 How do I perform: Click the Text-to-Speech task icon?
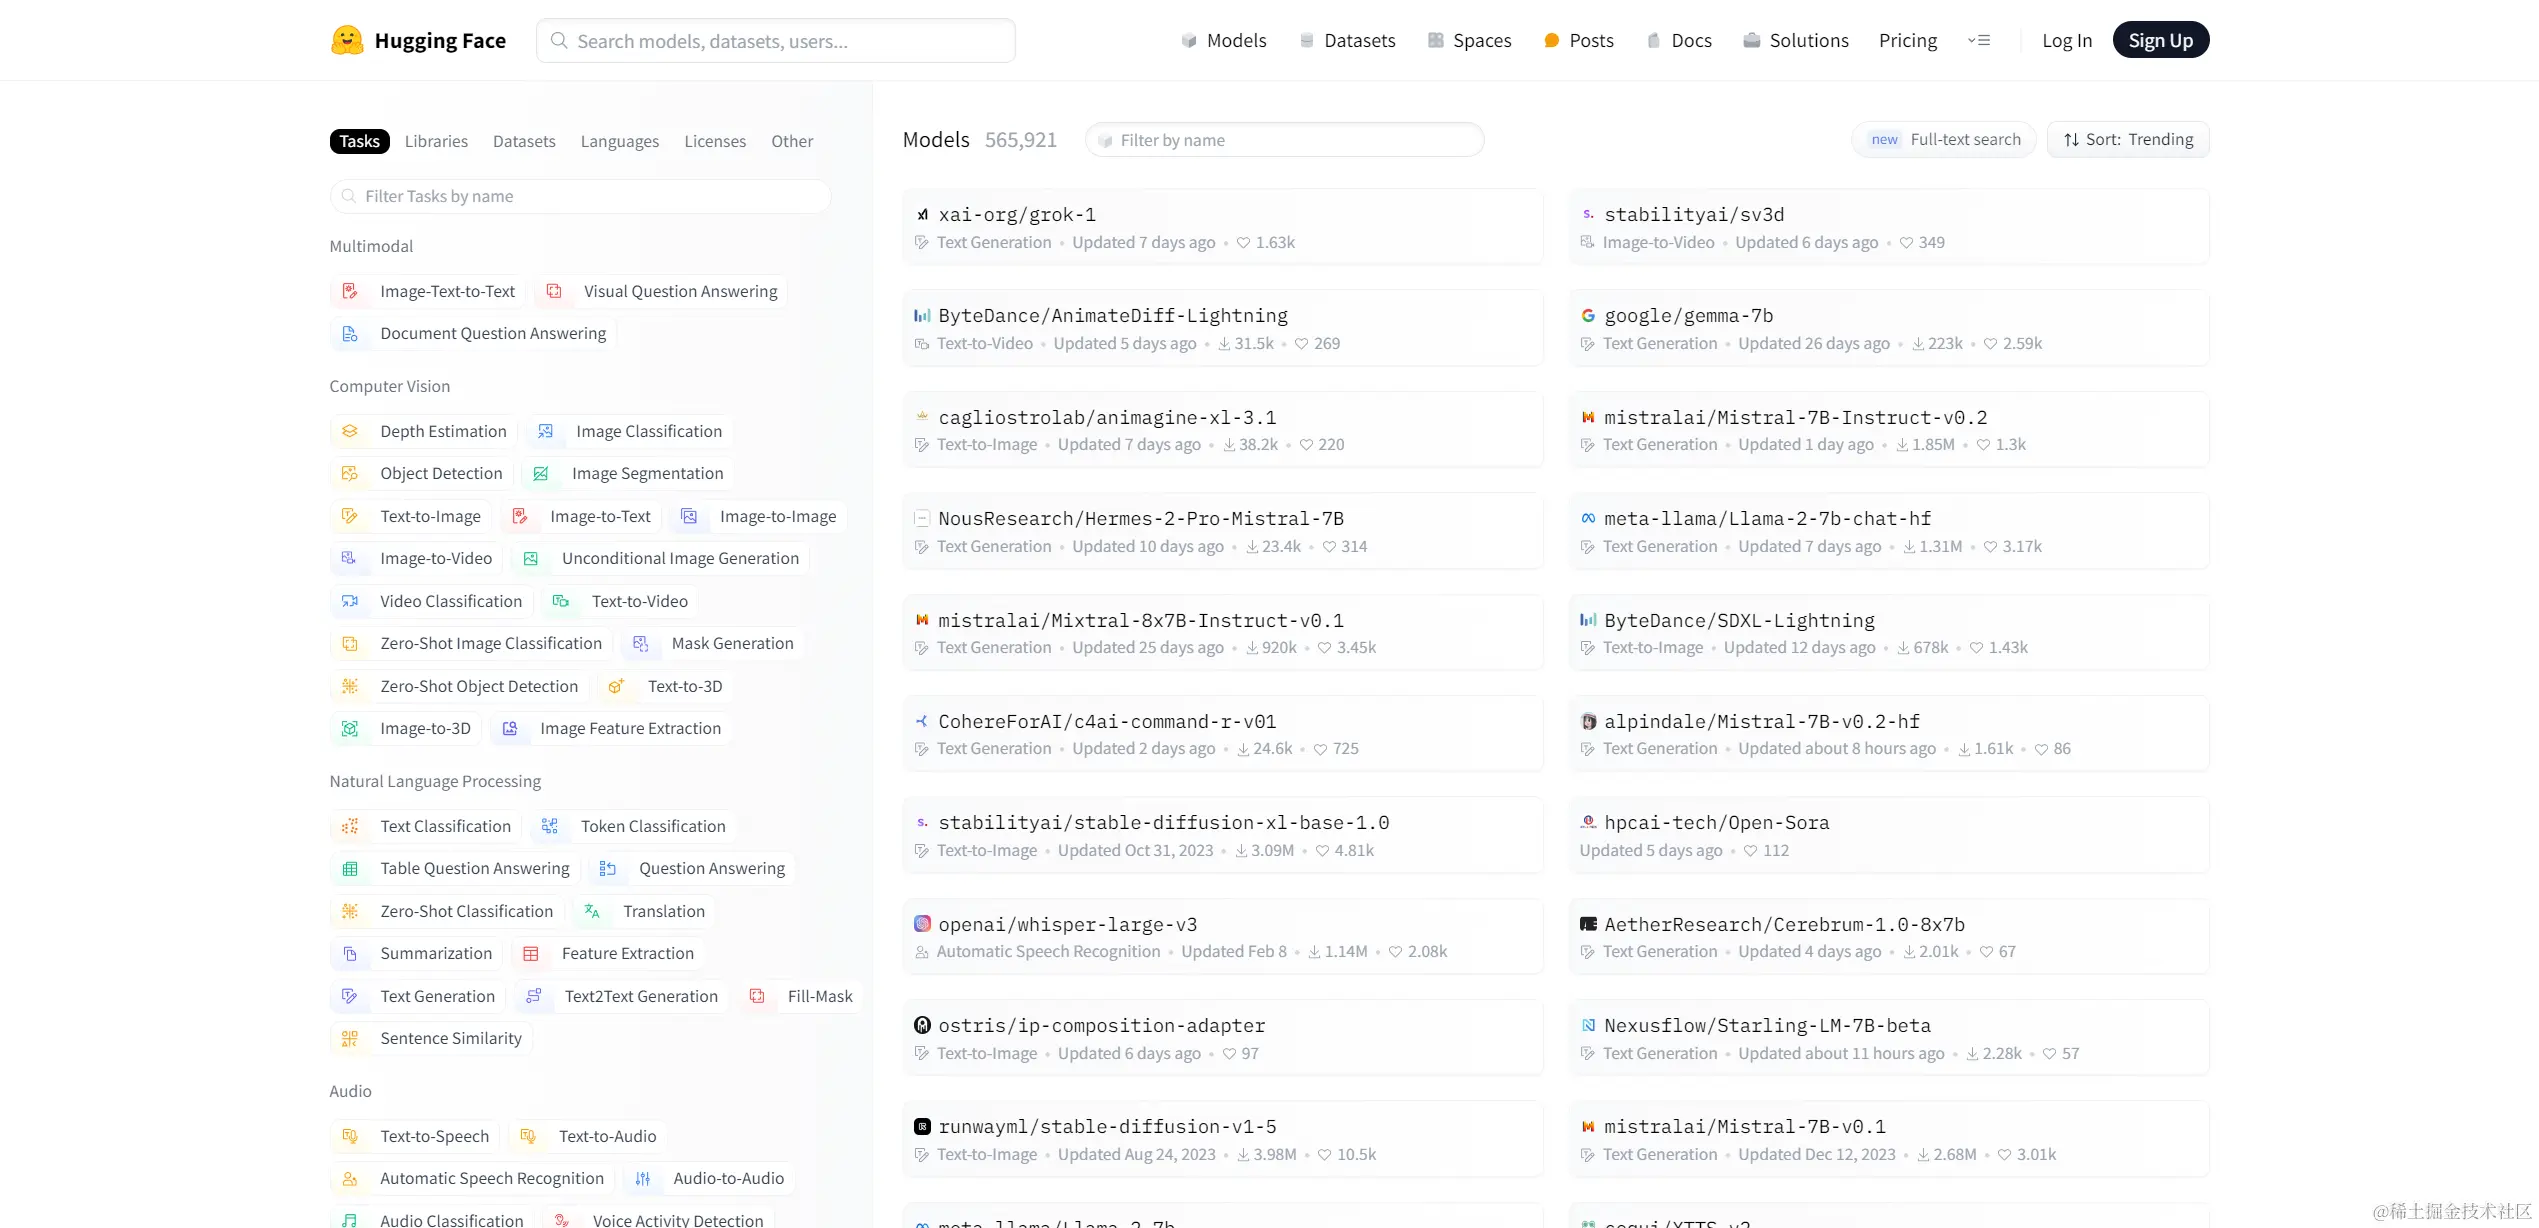(x=350, y=1136)
